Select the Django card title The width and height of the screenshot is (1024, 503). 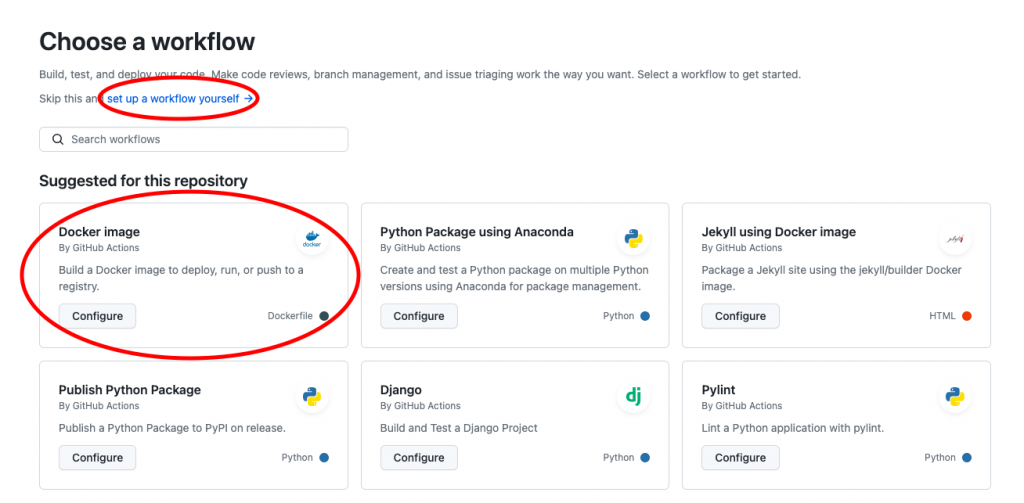coord(401,390)
